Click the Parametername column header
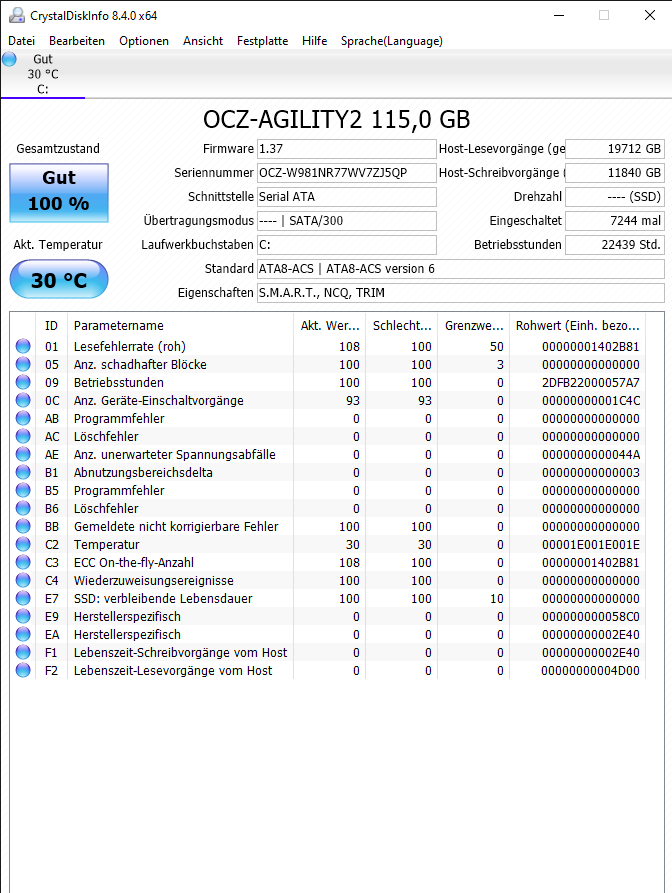 click(181, 326)
